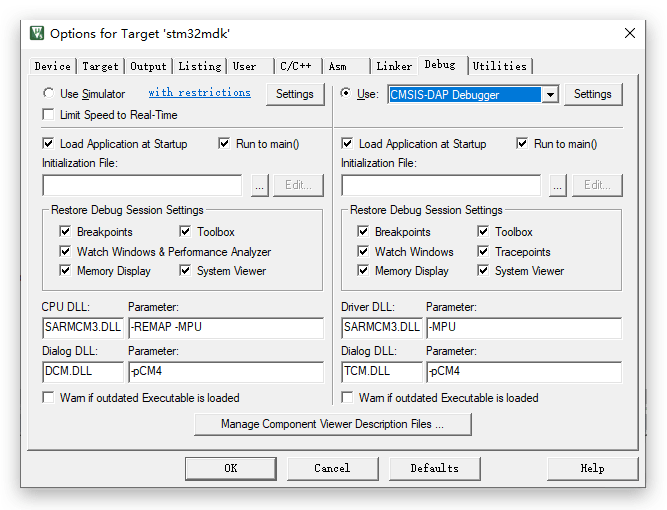Click the debugger Edit... button
This screenshot has height=510, width=667.
597,185
